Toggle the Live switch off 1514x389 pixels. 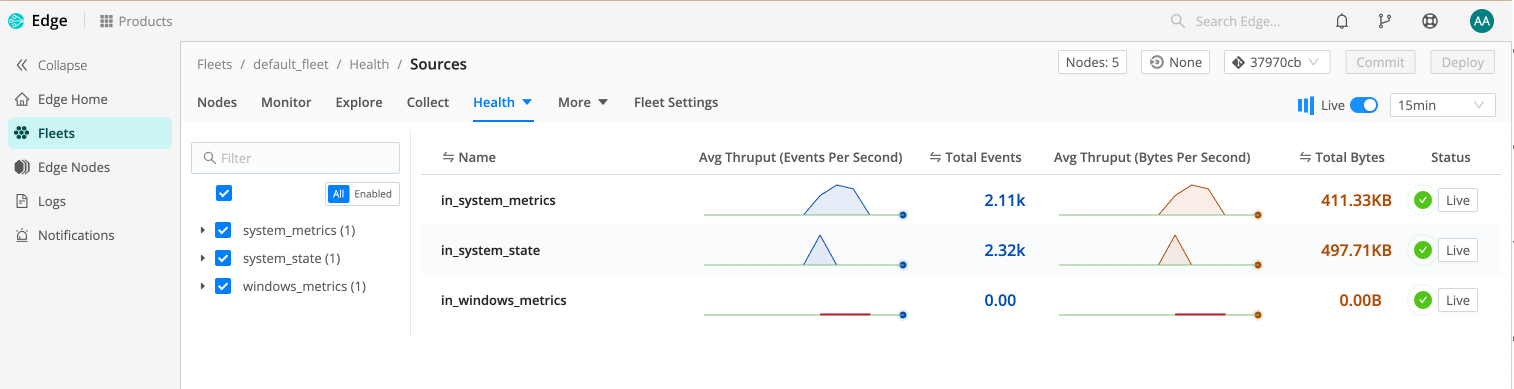click(1364, 105)
